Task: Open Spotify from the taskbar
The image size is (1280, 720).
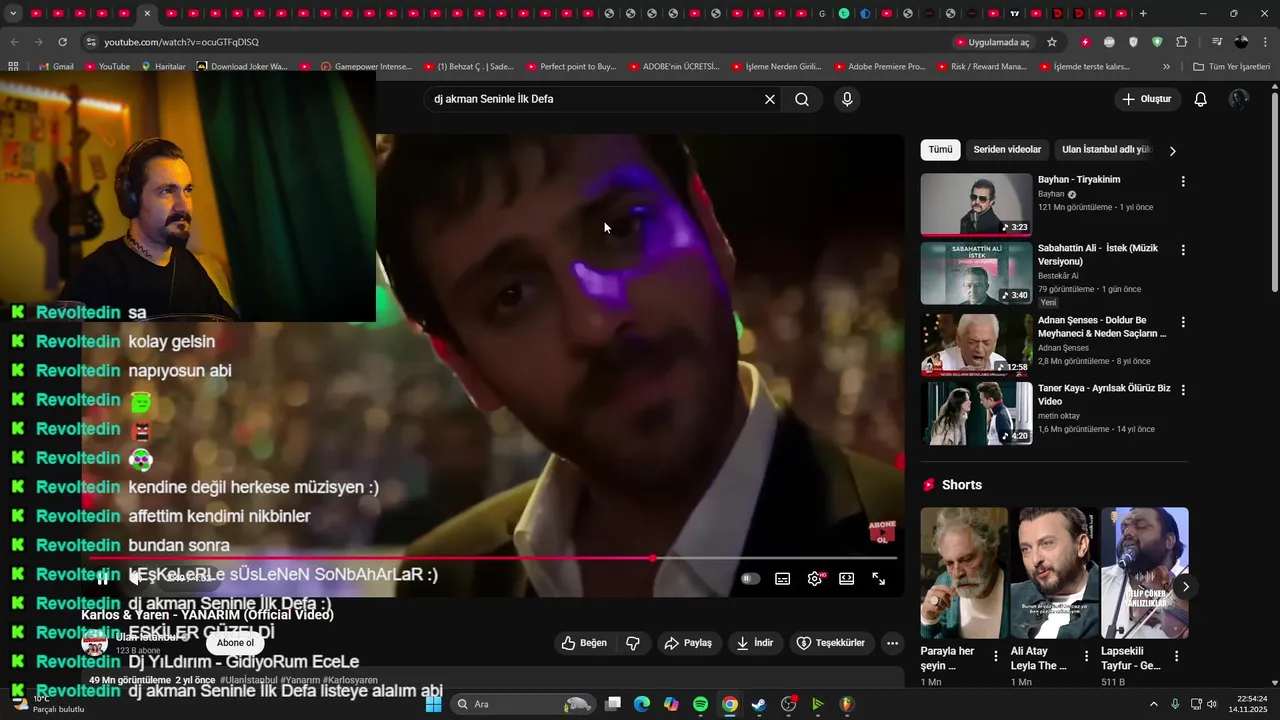Action: 700,704
